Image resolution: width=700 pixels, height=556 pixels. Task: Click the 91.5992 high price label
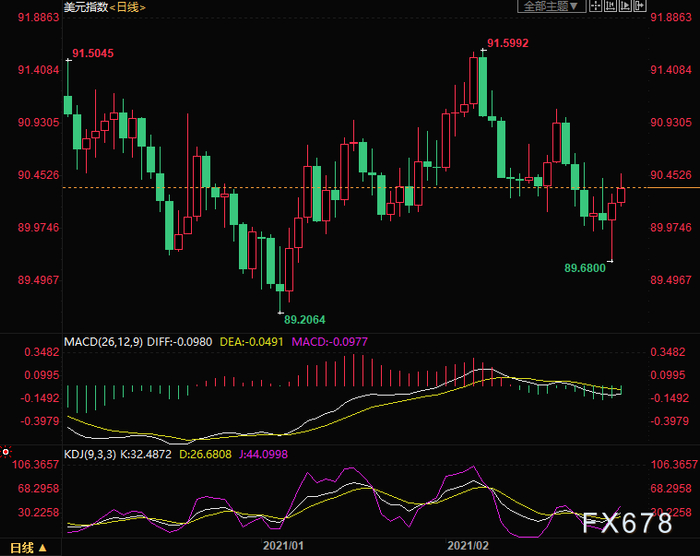tap(508, 43)
